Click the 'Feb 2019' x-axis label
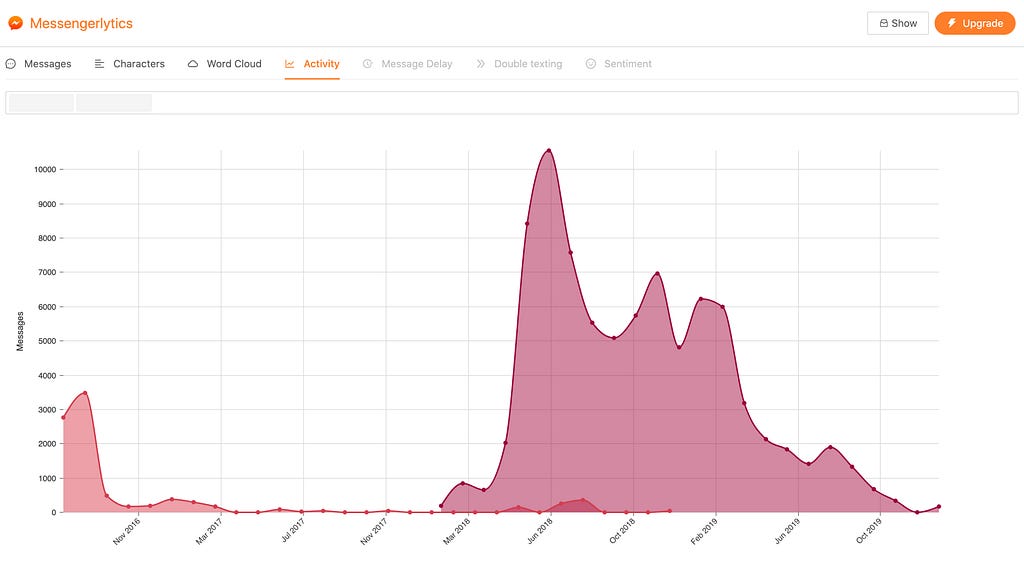The image size is (1024, 576). (x=705, y=532)
